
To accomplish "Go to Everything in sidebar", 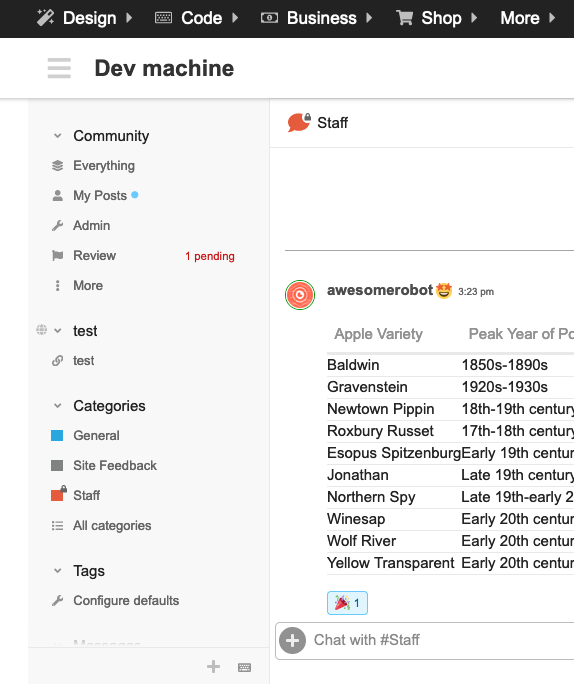I will tap(104, 166).
